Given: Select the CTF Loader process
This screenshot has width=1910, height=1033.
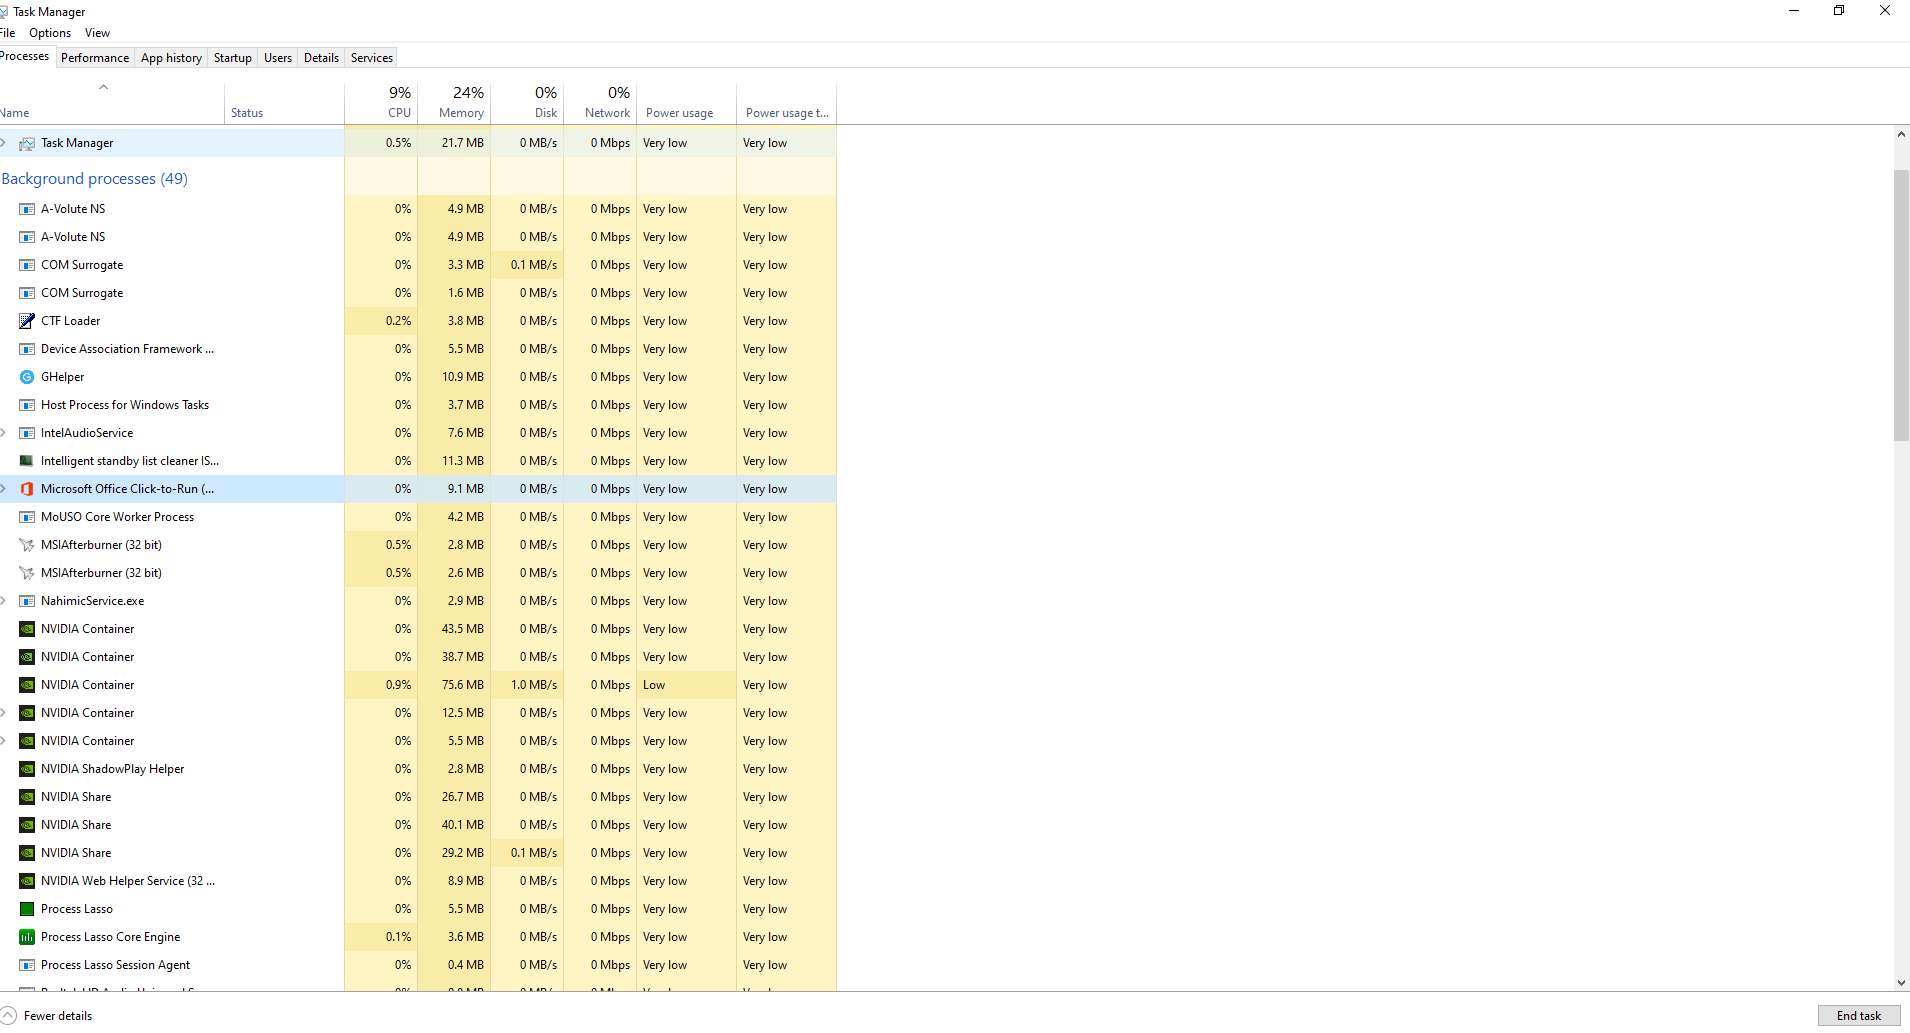Looking at the screenshot, I should (418, 321).
